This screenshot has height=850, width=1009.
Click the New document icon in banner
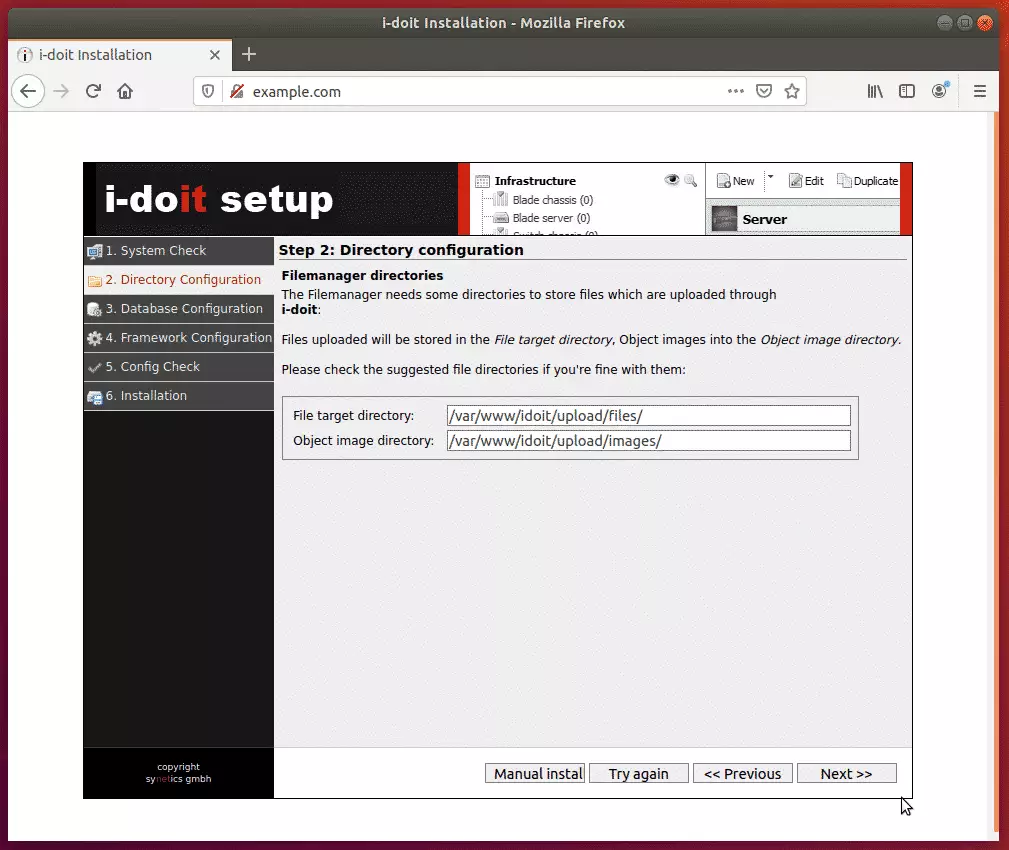click(x=724, y=181)
